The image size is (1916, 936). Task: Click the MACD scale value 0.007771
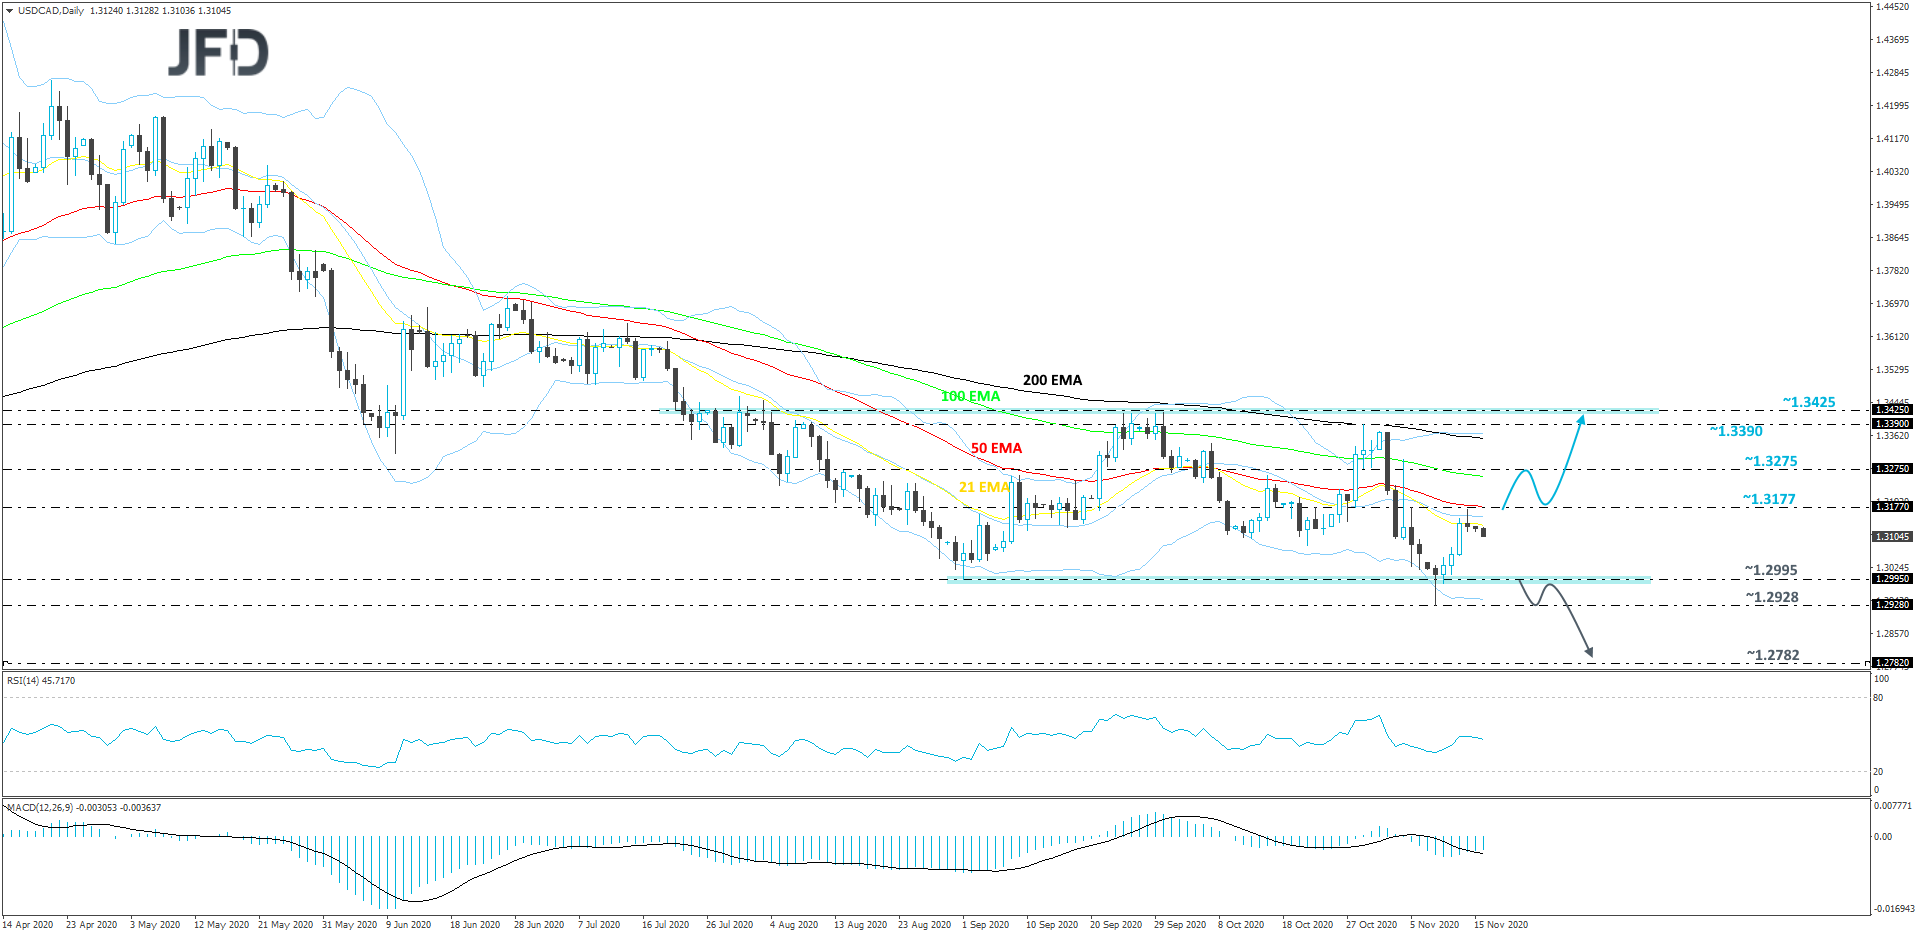1893,806
